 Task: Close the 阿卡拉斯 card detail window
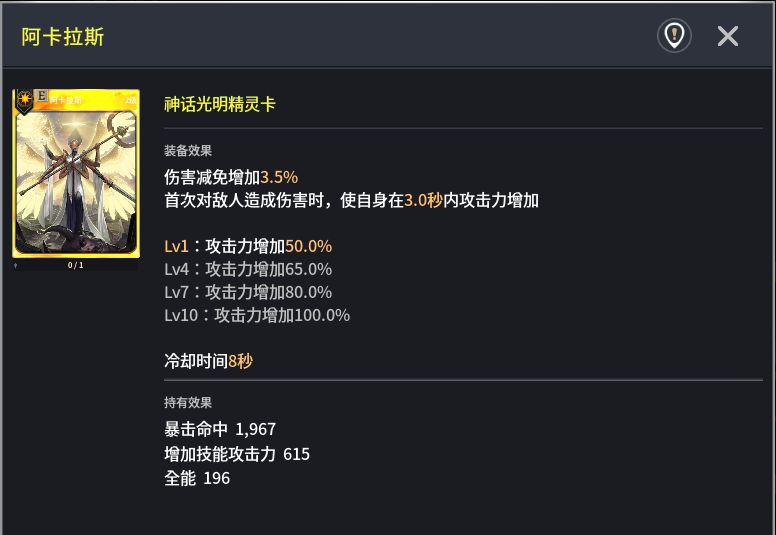click(x=728, y=36)
